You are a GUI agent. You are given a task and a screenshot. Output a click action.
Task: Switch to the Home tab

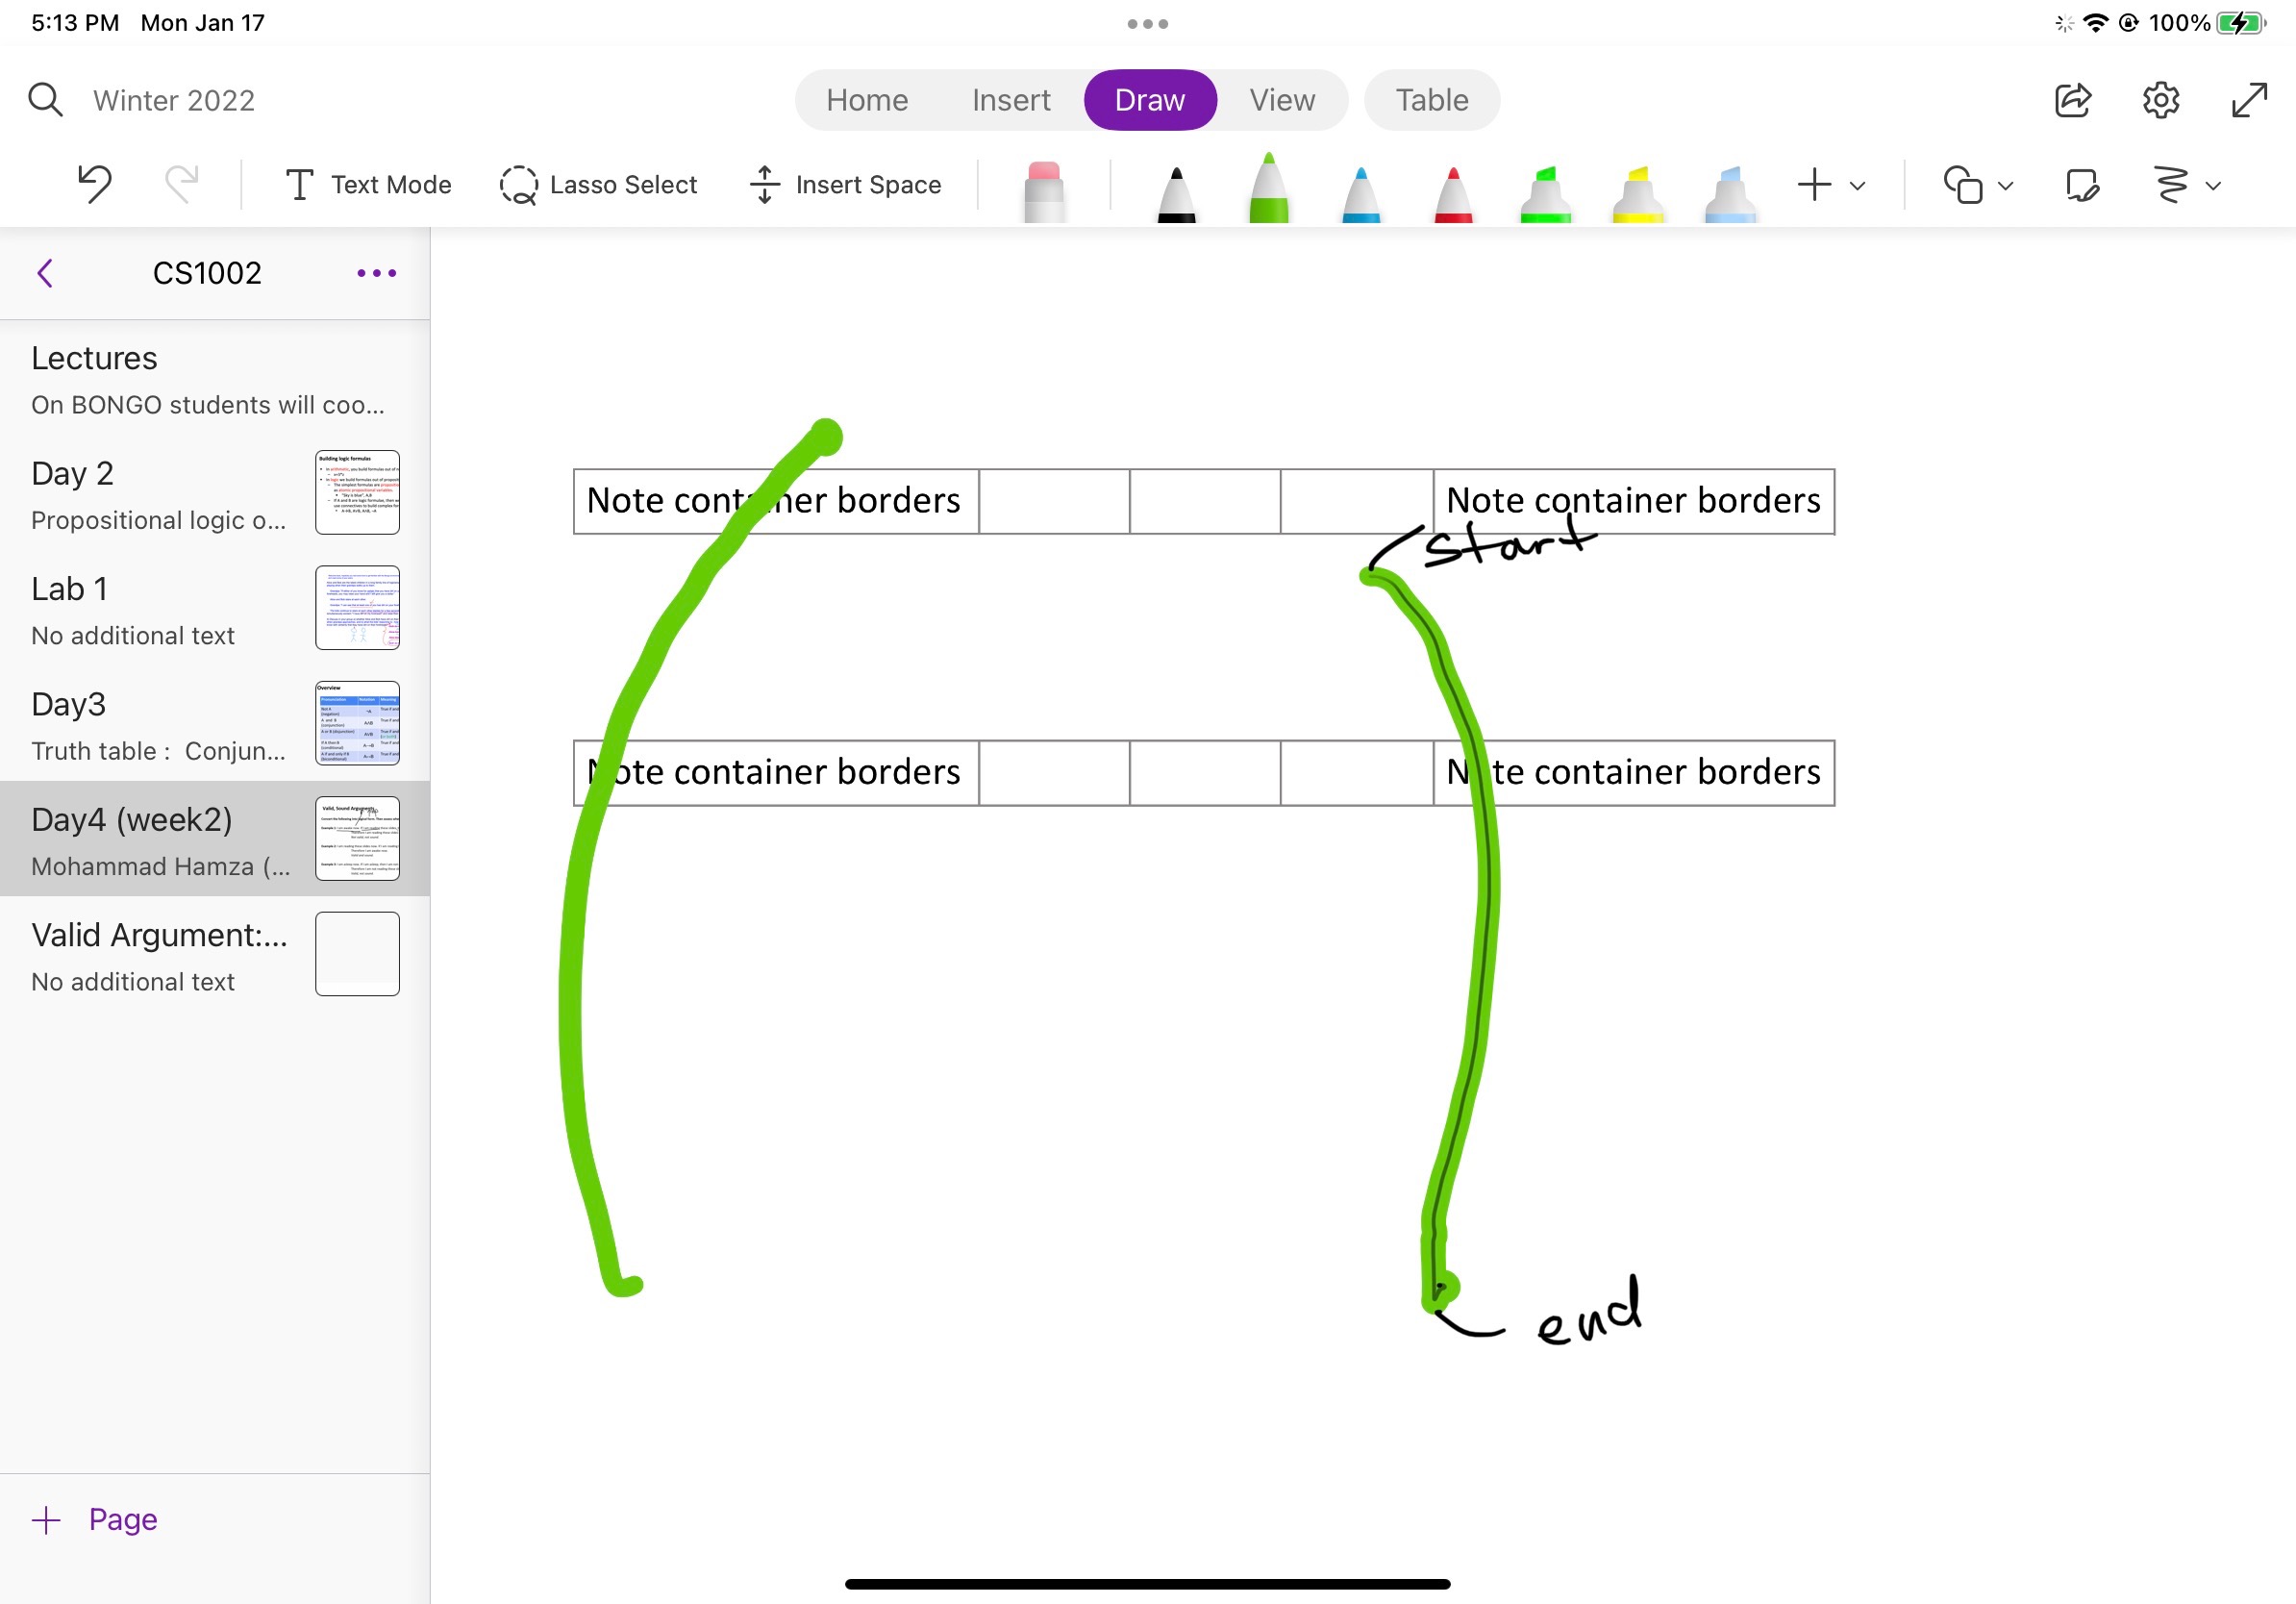click(867, 100)
